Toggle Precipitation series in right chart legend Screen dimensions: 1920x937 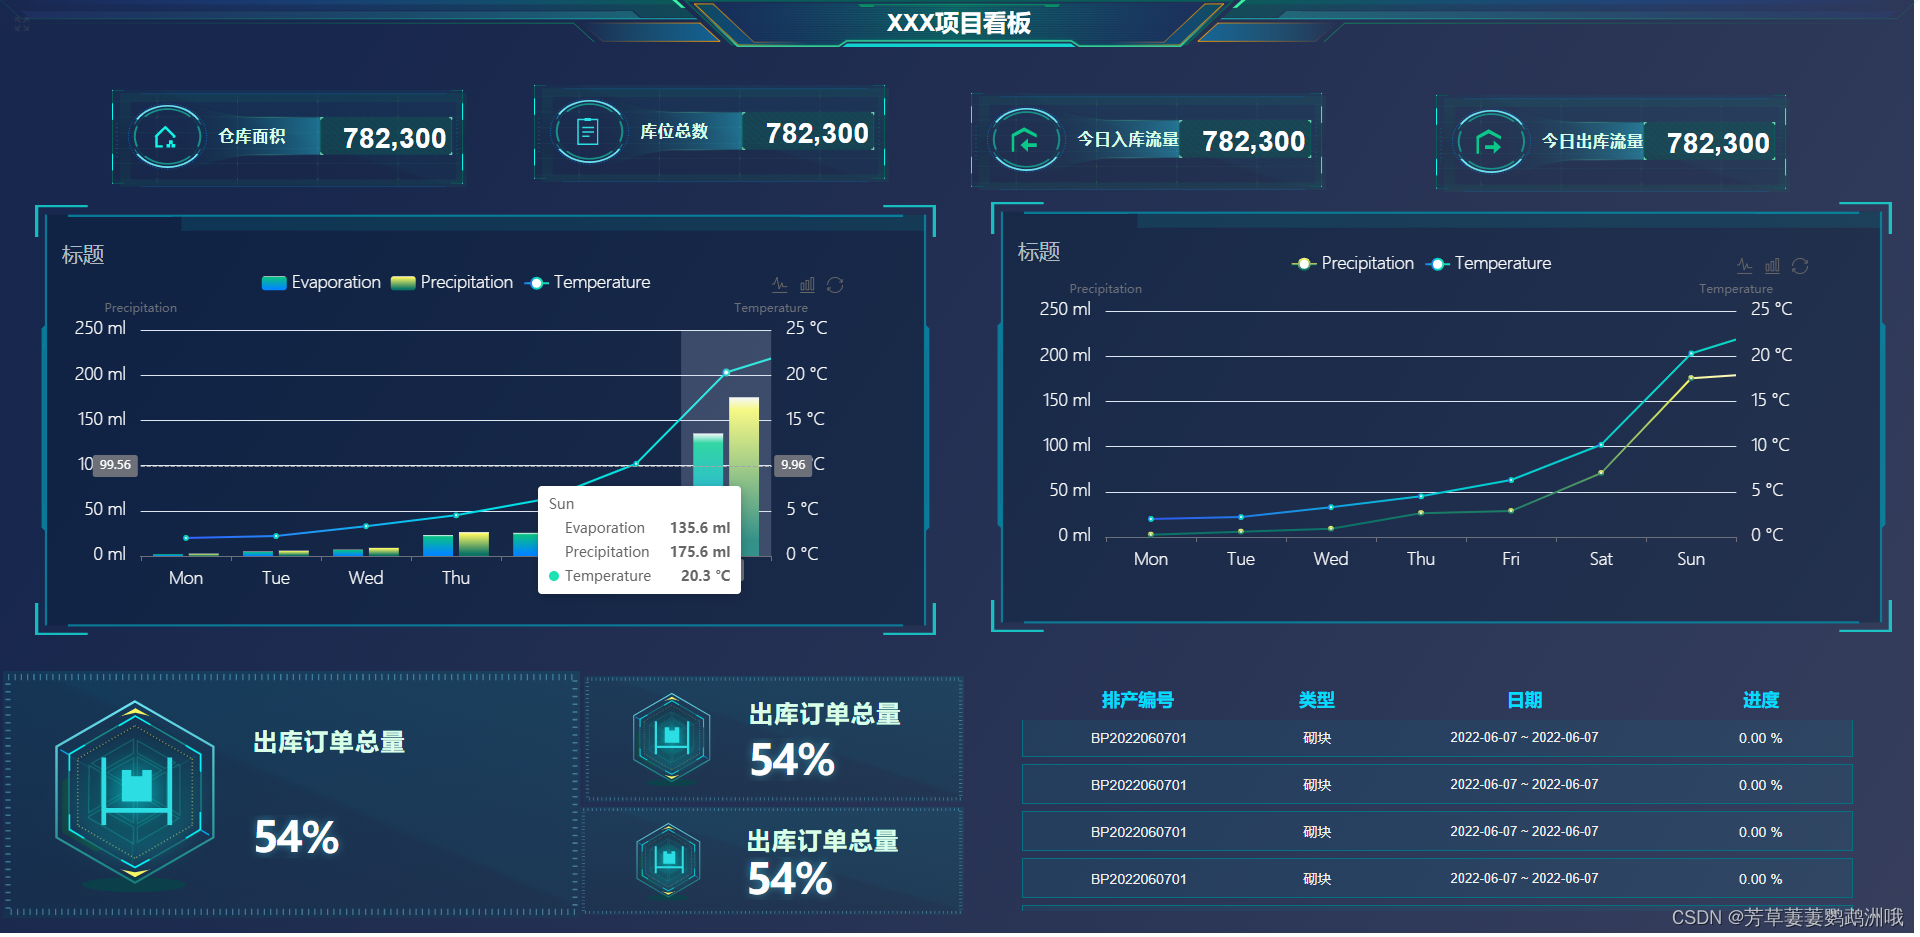pos(1353,264)
